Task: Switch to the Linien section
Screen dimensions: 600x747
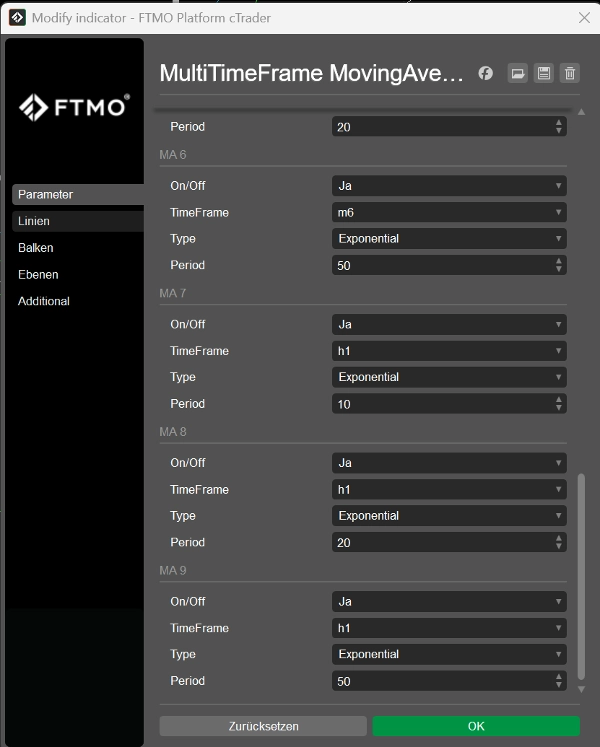Action: click(78, 221)
